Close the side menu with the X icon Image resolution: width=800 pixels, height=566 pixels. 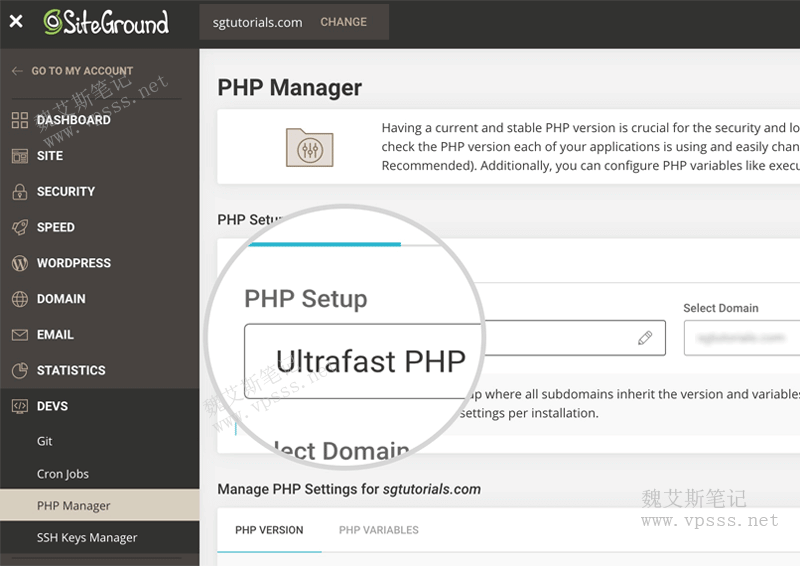coord(16,21)
